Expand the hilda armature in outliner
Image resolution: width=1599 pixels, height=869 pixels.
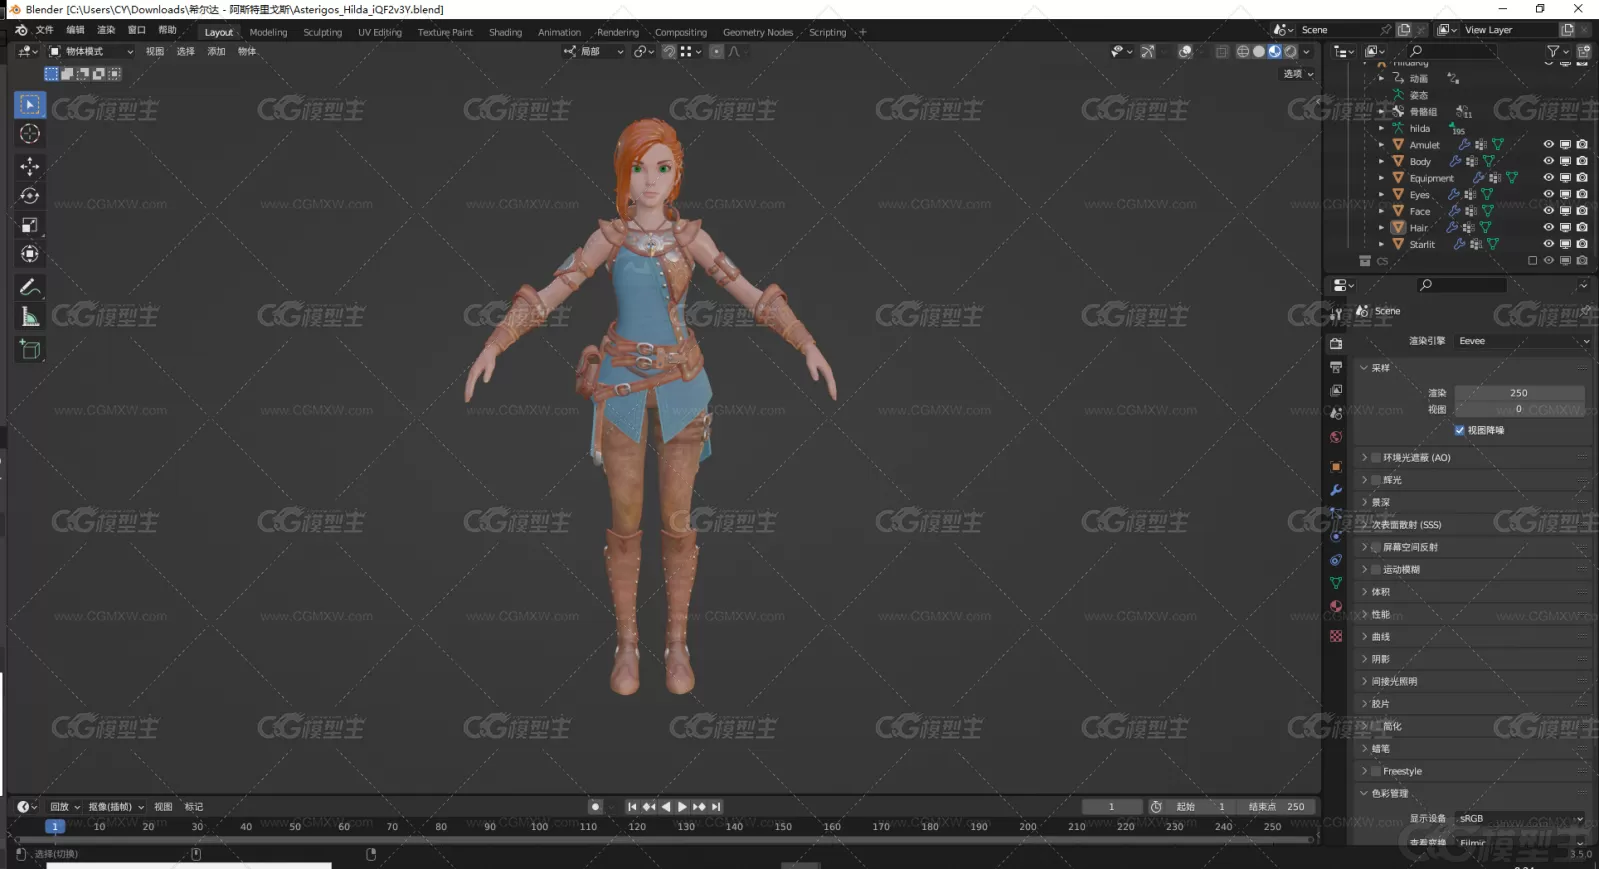(x=1382, y=128)
